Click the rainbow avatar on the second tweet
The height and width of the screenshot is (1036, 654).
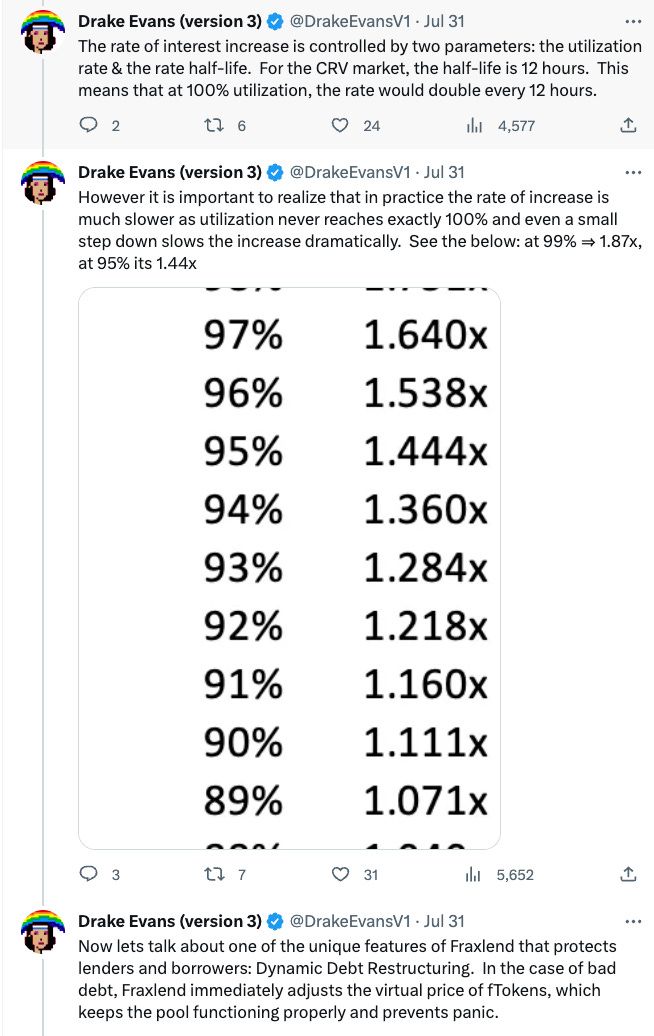pos(43,183)
